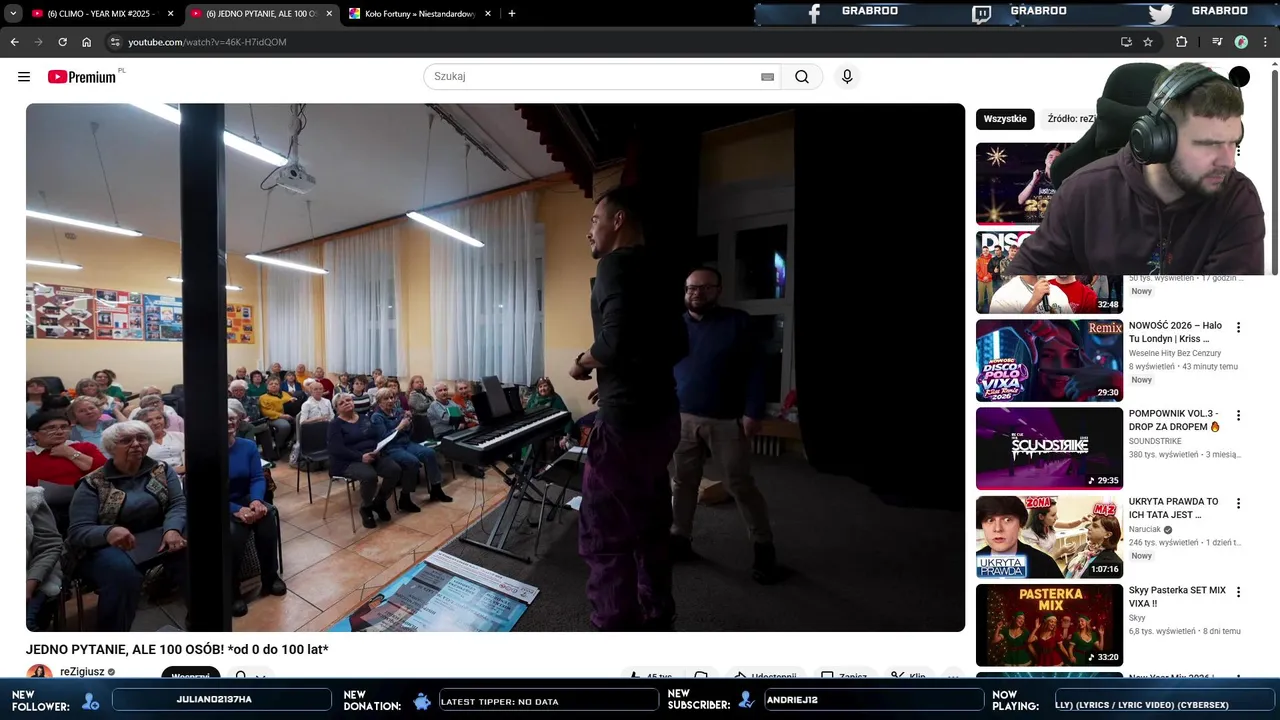
Task: Open the Disco Polo Vixa 29:30 thumbnail
Action: (1049, 360)
